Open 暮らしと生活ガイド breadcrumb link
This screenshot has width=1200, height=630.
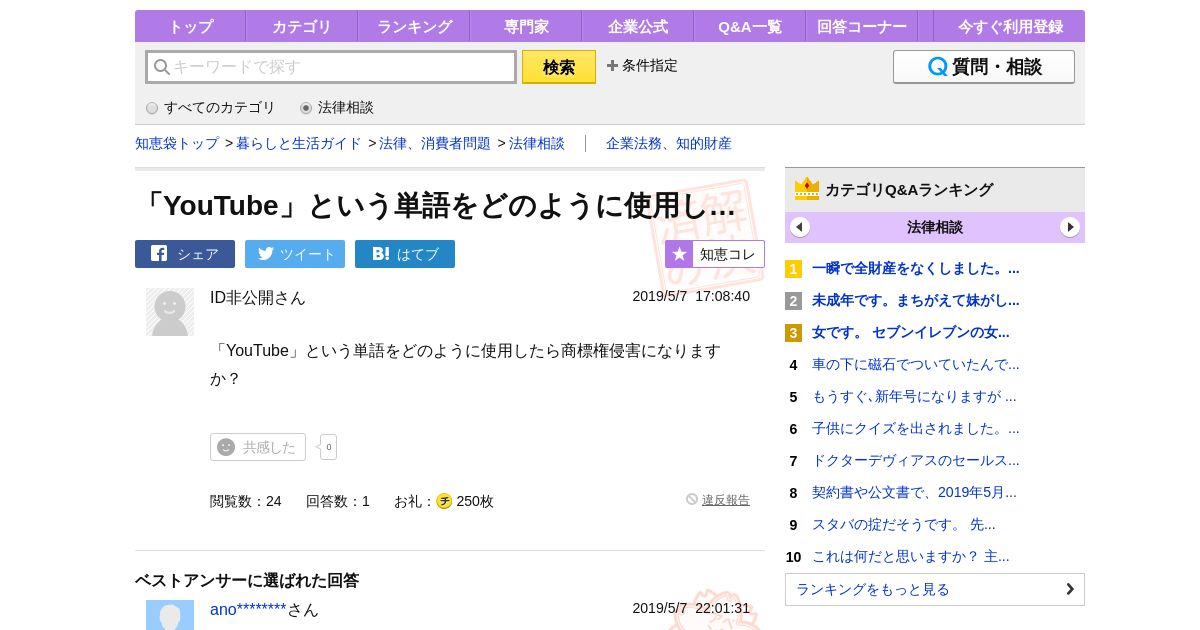(x=299, y=143)
